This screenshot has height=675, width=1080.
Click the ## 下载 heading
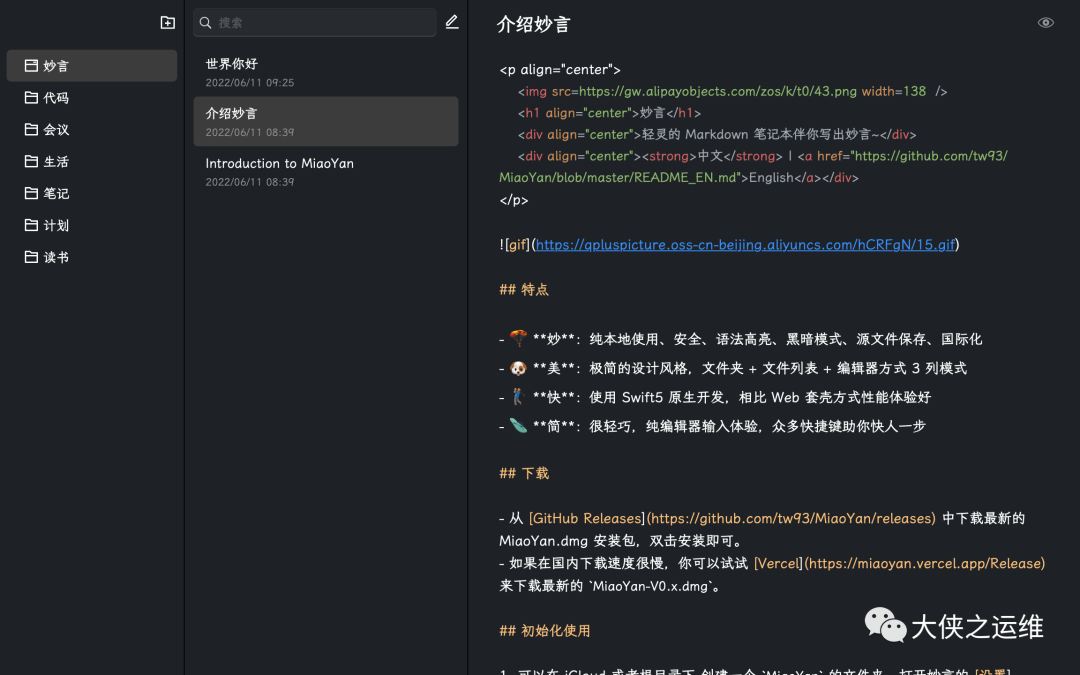coord(524,473)
